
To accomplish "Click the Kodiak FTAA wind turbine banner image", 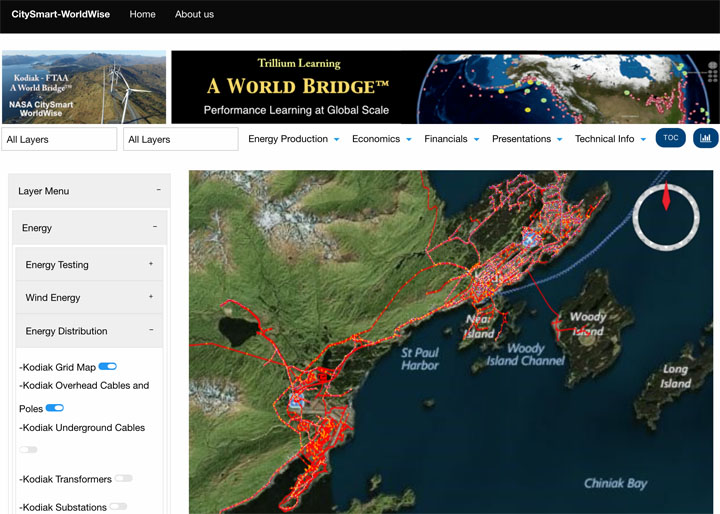I will pos(84,87).
